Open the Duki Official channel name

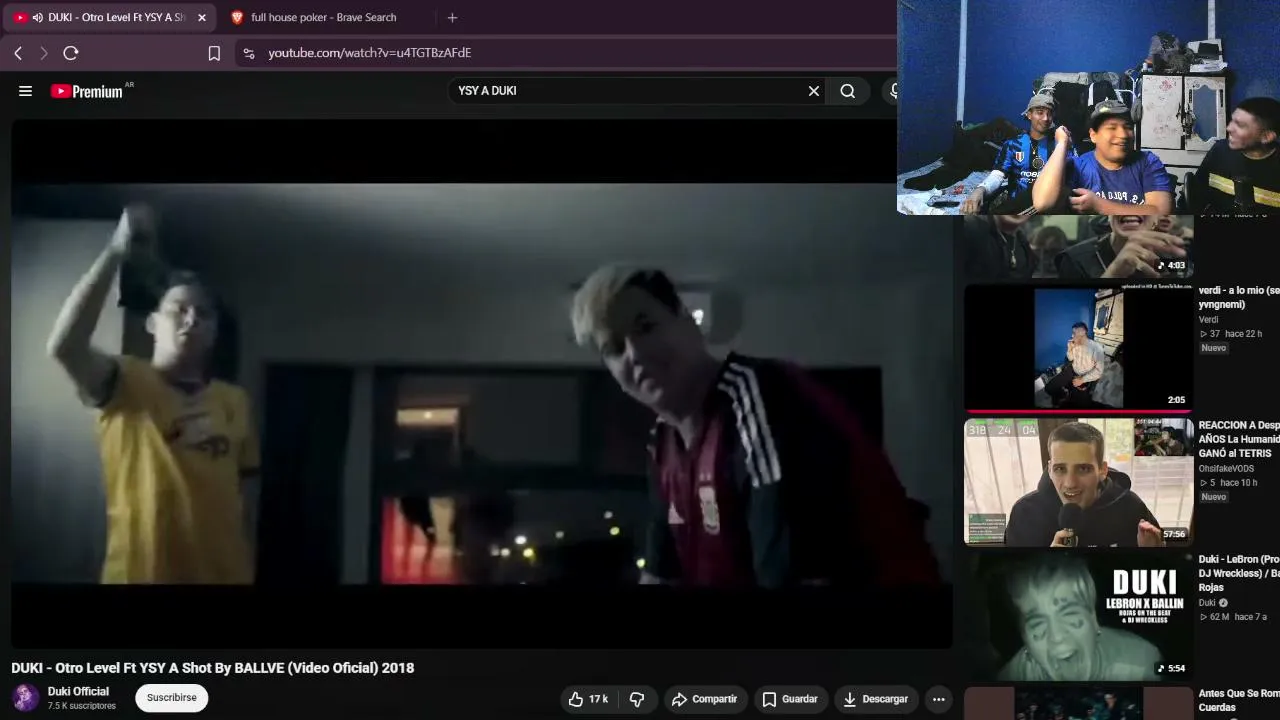pyautogui.click(x=78, y=691)
